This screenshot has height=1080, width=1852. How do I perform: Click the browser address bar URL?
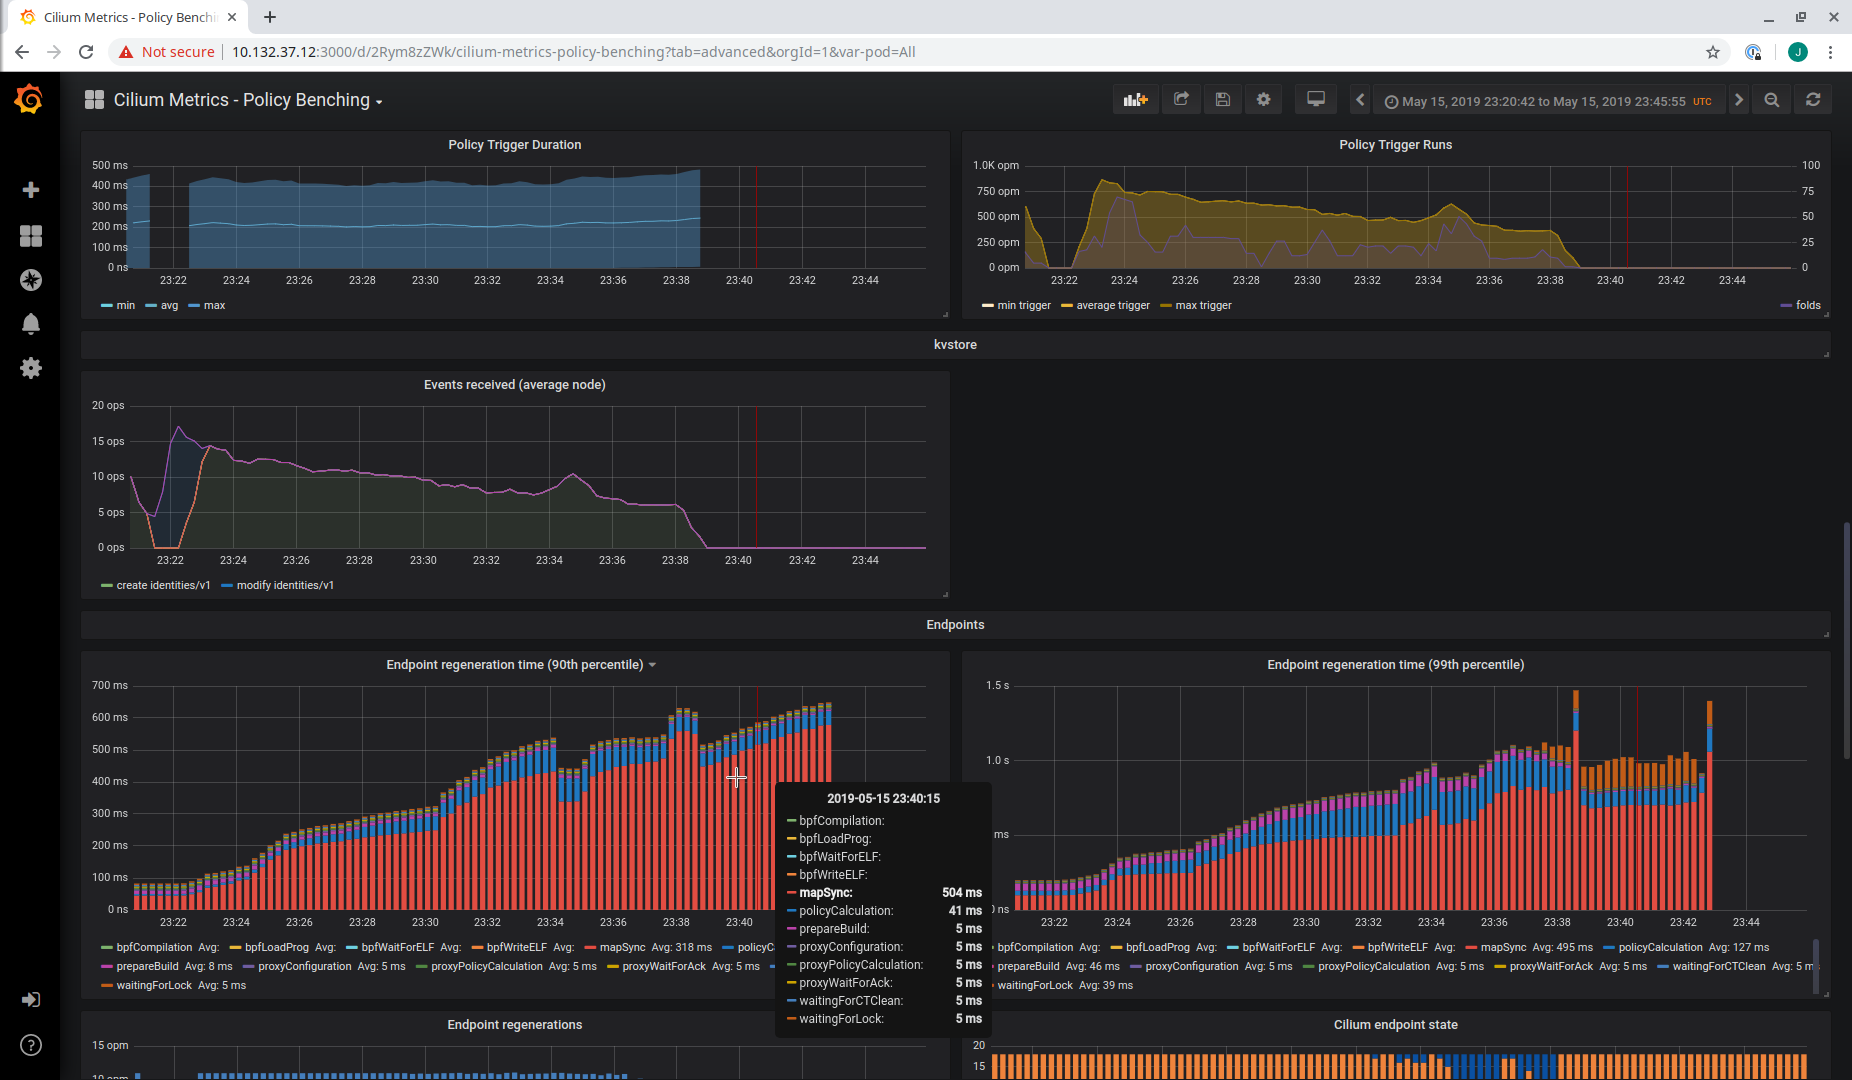click(x=573, y=52)
